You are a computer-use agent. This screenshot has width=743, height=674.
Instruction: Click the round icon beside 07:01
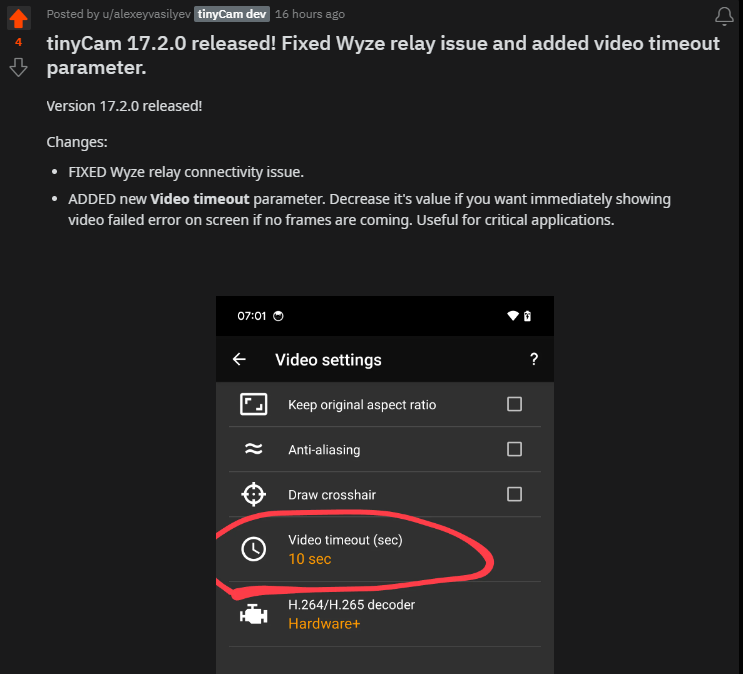pyautogui.click(x=278, y=316)
